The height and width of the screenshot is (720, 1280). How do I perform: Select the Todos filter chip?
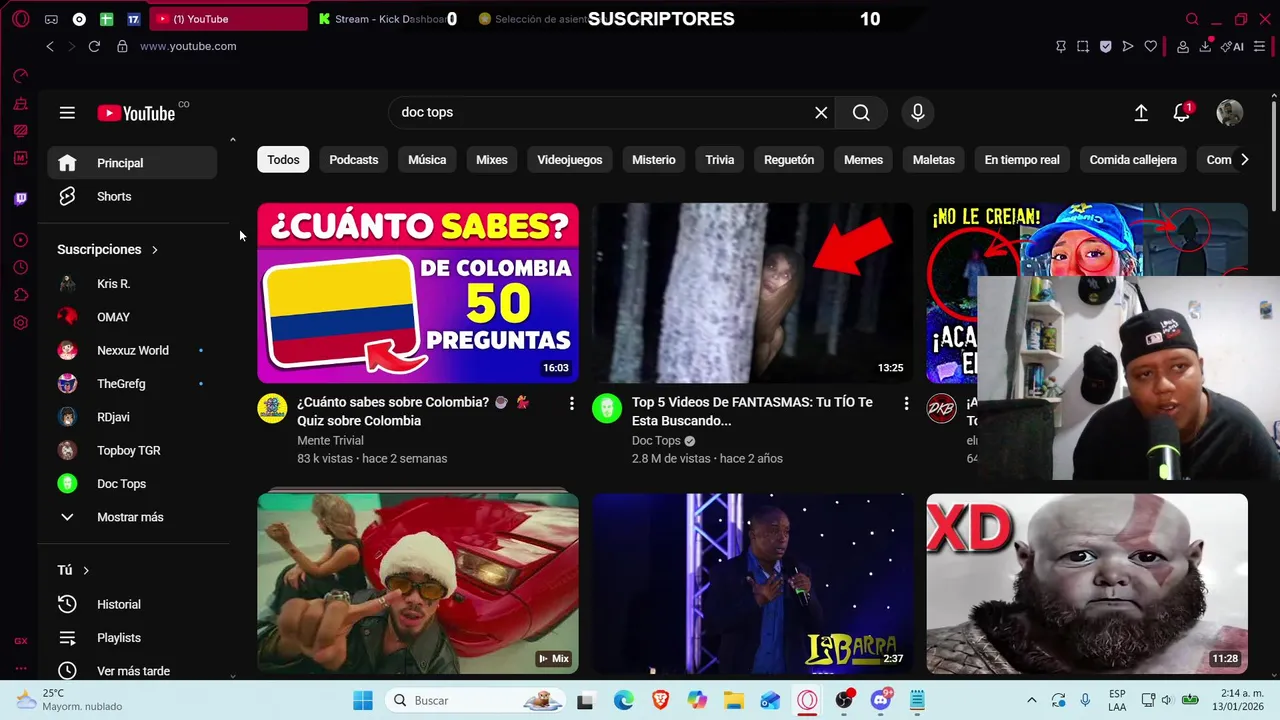point(283,160)
